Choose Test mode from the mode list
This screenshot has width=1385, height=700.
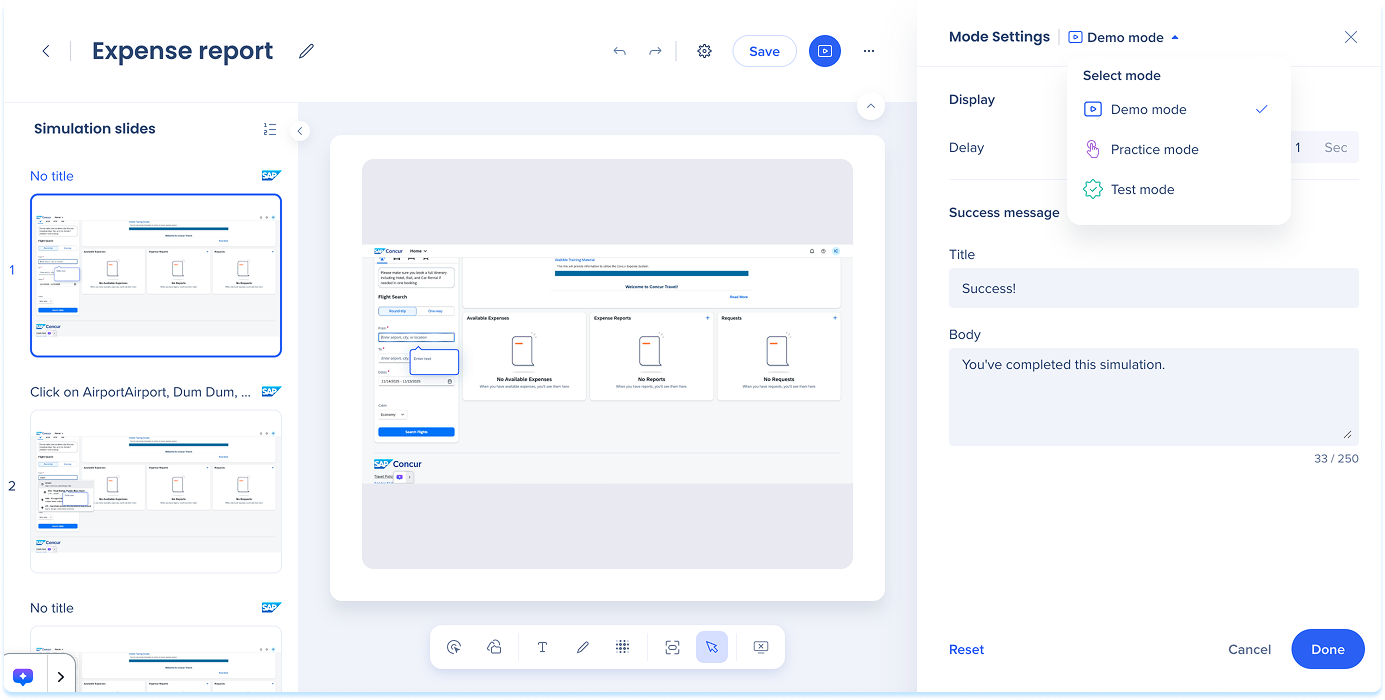[1142, 189]
